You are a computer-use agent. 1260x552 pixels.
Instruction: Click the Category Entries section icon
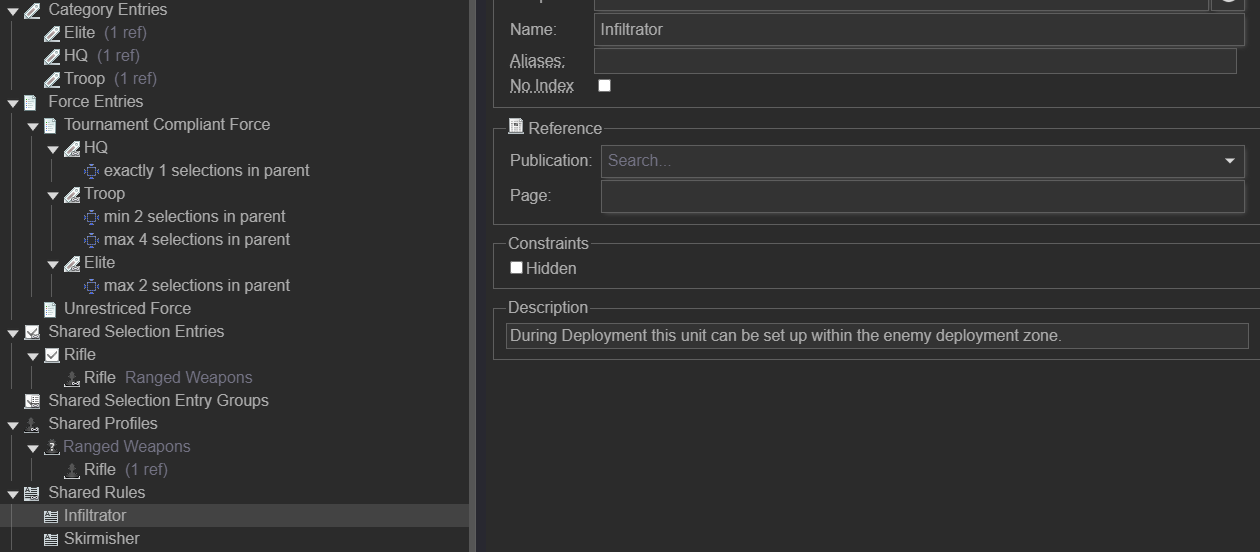(31, 10)
